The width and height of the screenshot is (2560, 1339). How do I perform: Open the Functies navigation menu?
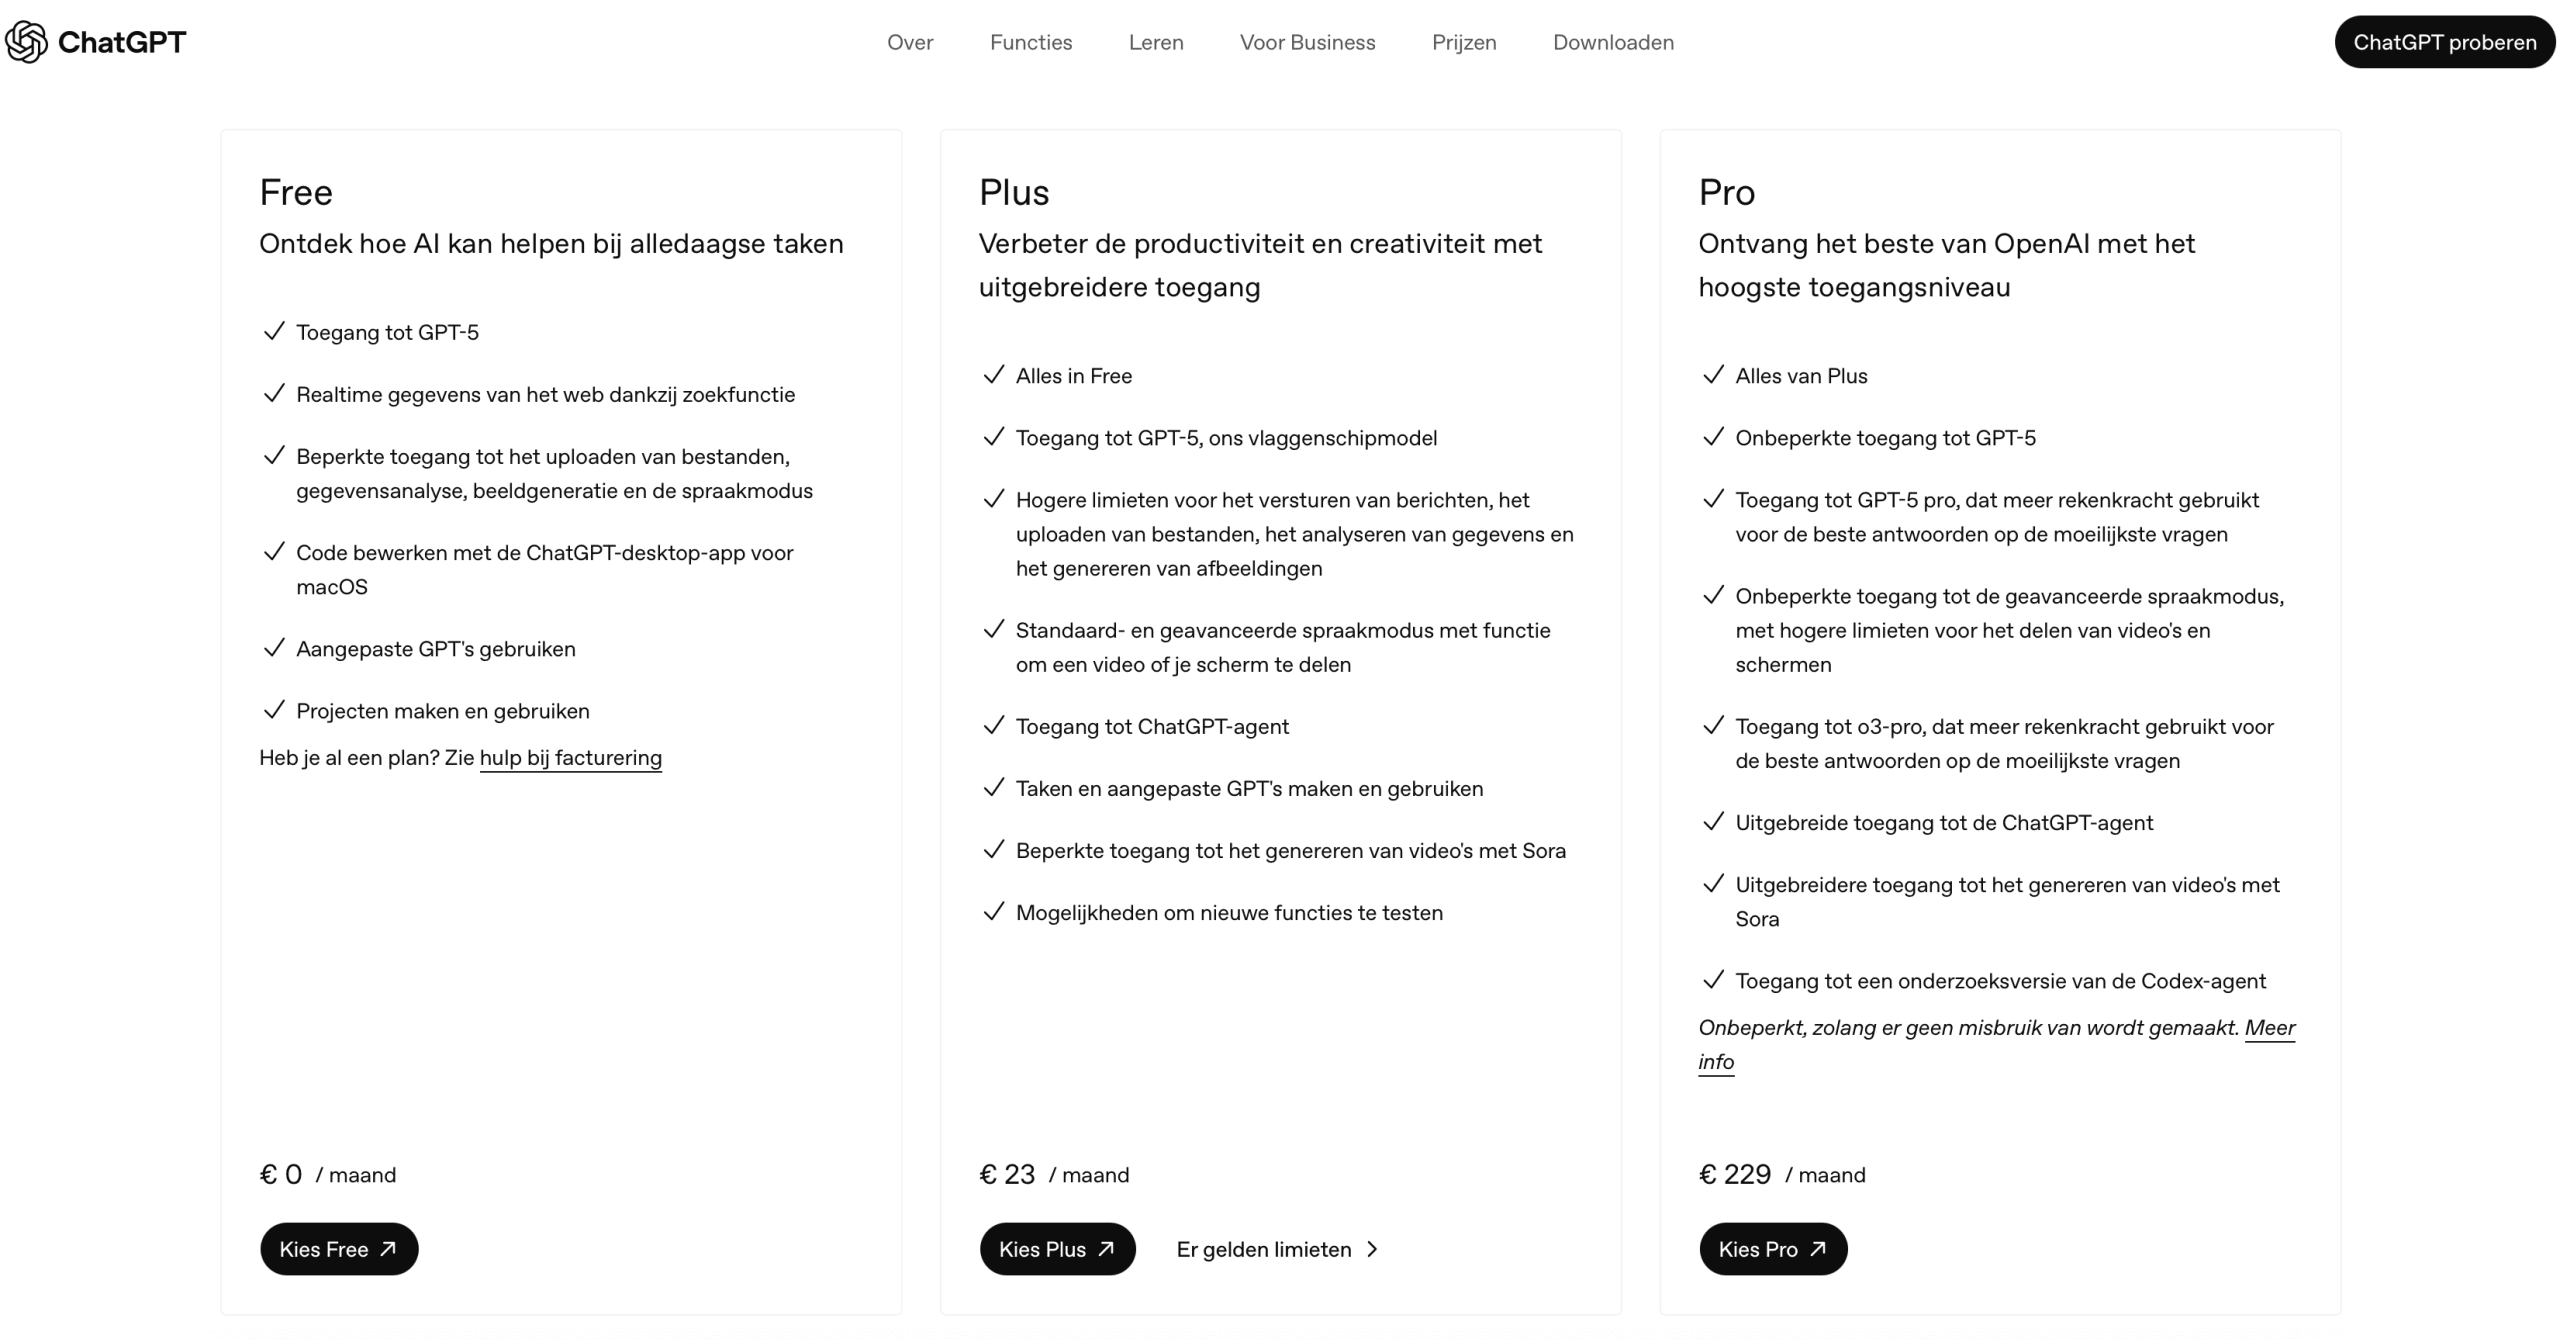point(1031,42)
